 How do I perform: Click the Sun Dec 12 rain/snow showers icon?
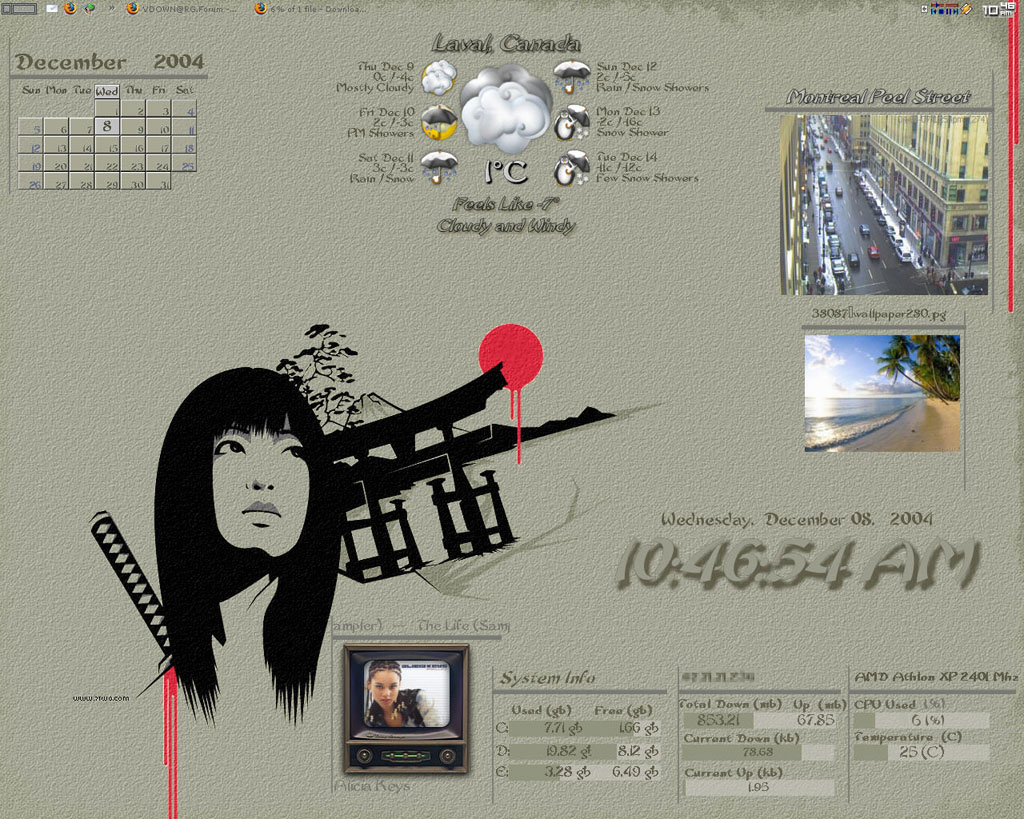pyautogui.click(x=572, y=77)
